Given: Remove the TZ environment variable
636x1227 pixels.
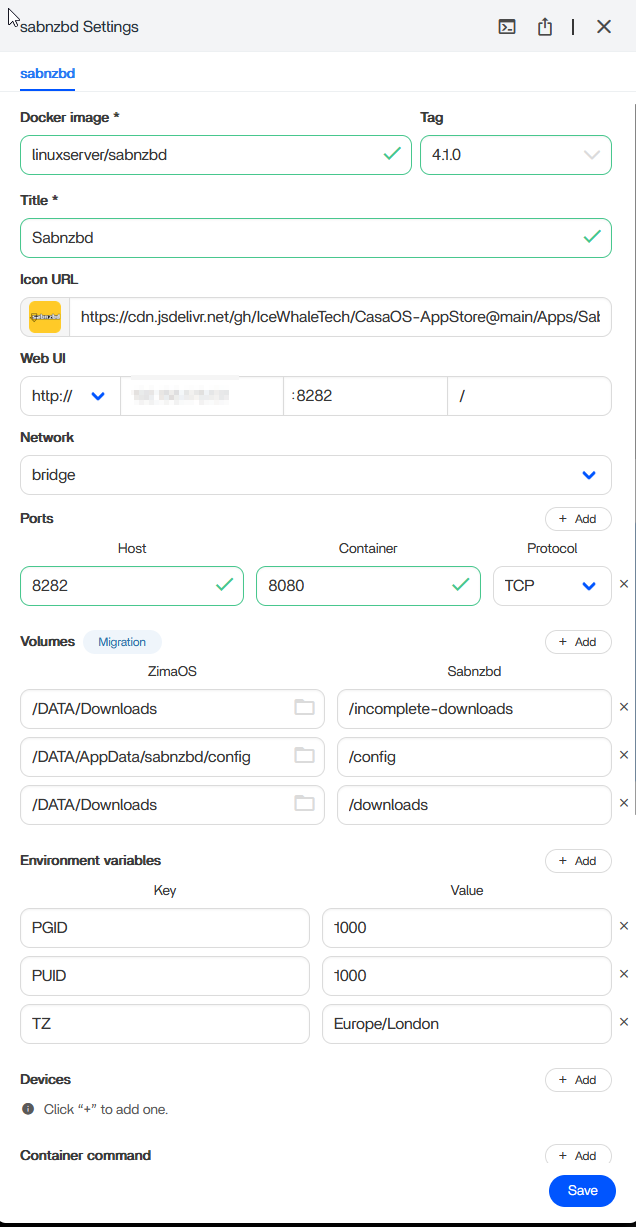Looking at the screenshot, I should pos(624,1022).
